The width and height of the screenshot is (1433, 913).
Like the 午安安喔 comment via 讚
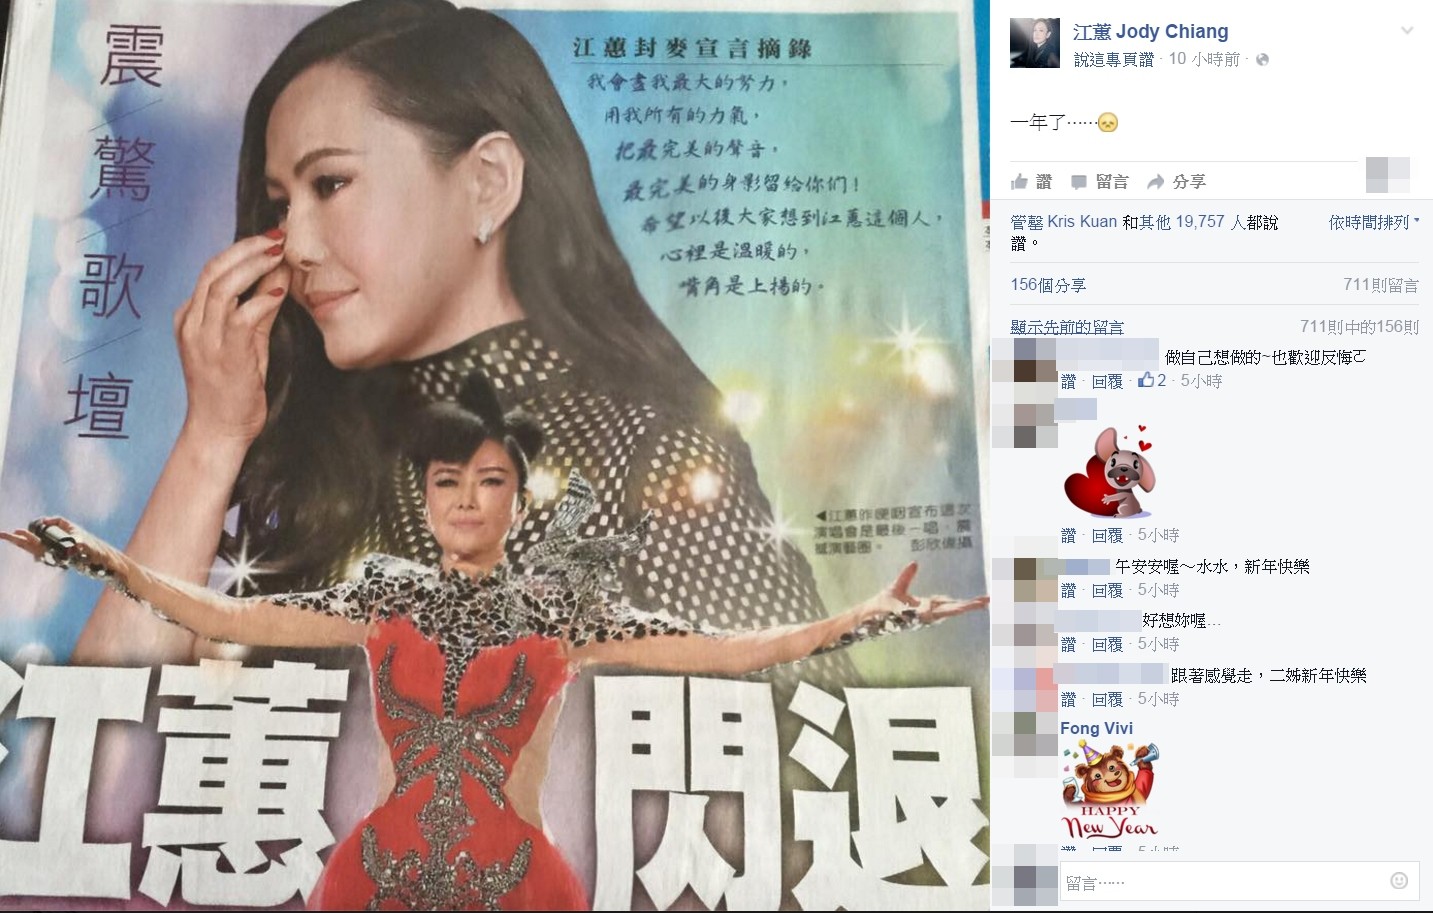pyautogui.click(x=1068, y=591)
